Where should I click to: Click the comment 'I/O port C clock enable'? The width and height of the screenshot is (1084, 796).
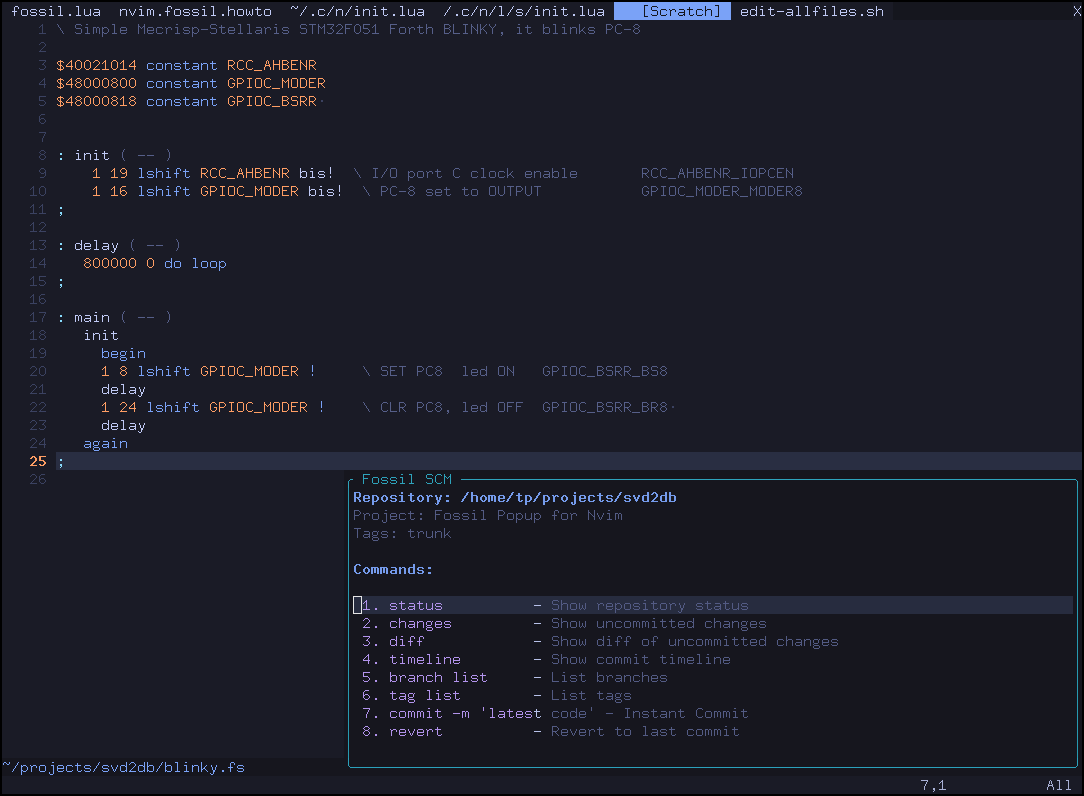(x=474, y=173)
